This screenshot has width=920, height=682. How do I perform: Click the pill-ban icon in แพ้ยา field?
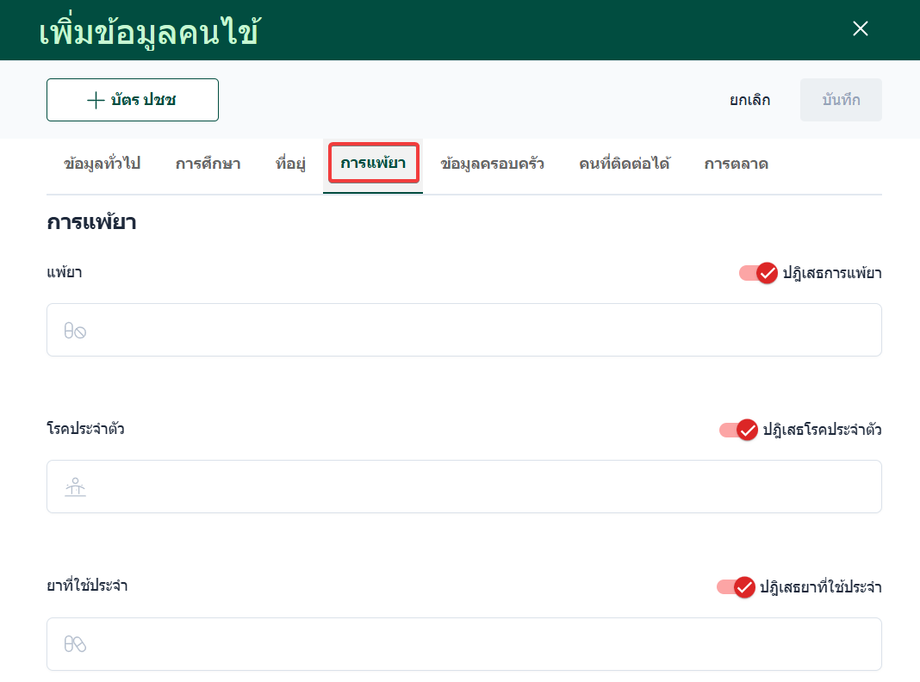pos(75,331)
